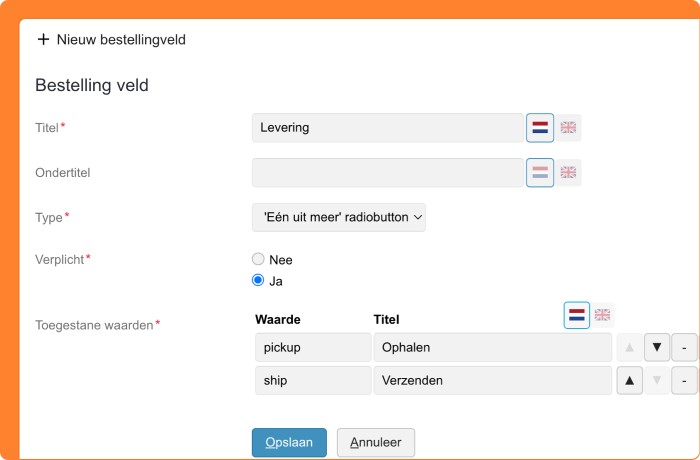Select English flag for Titel field
Viewport: 700px width, 460px height.
pos(568,128)
